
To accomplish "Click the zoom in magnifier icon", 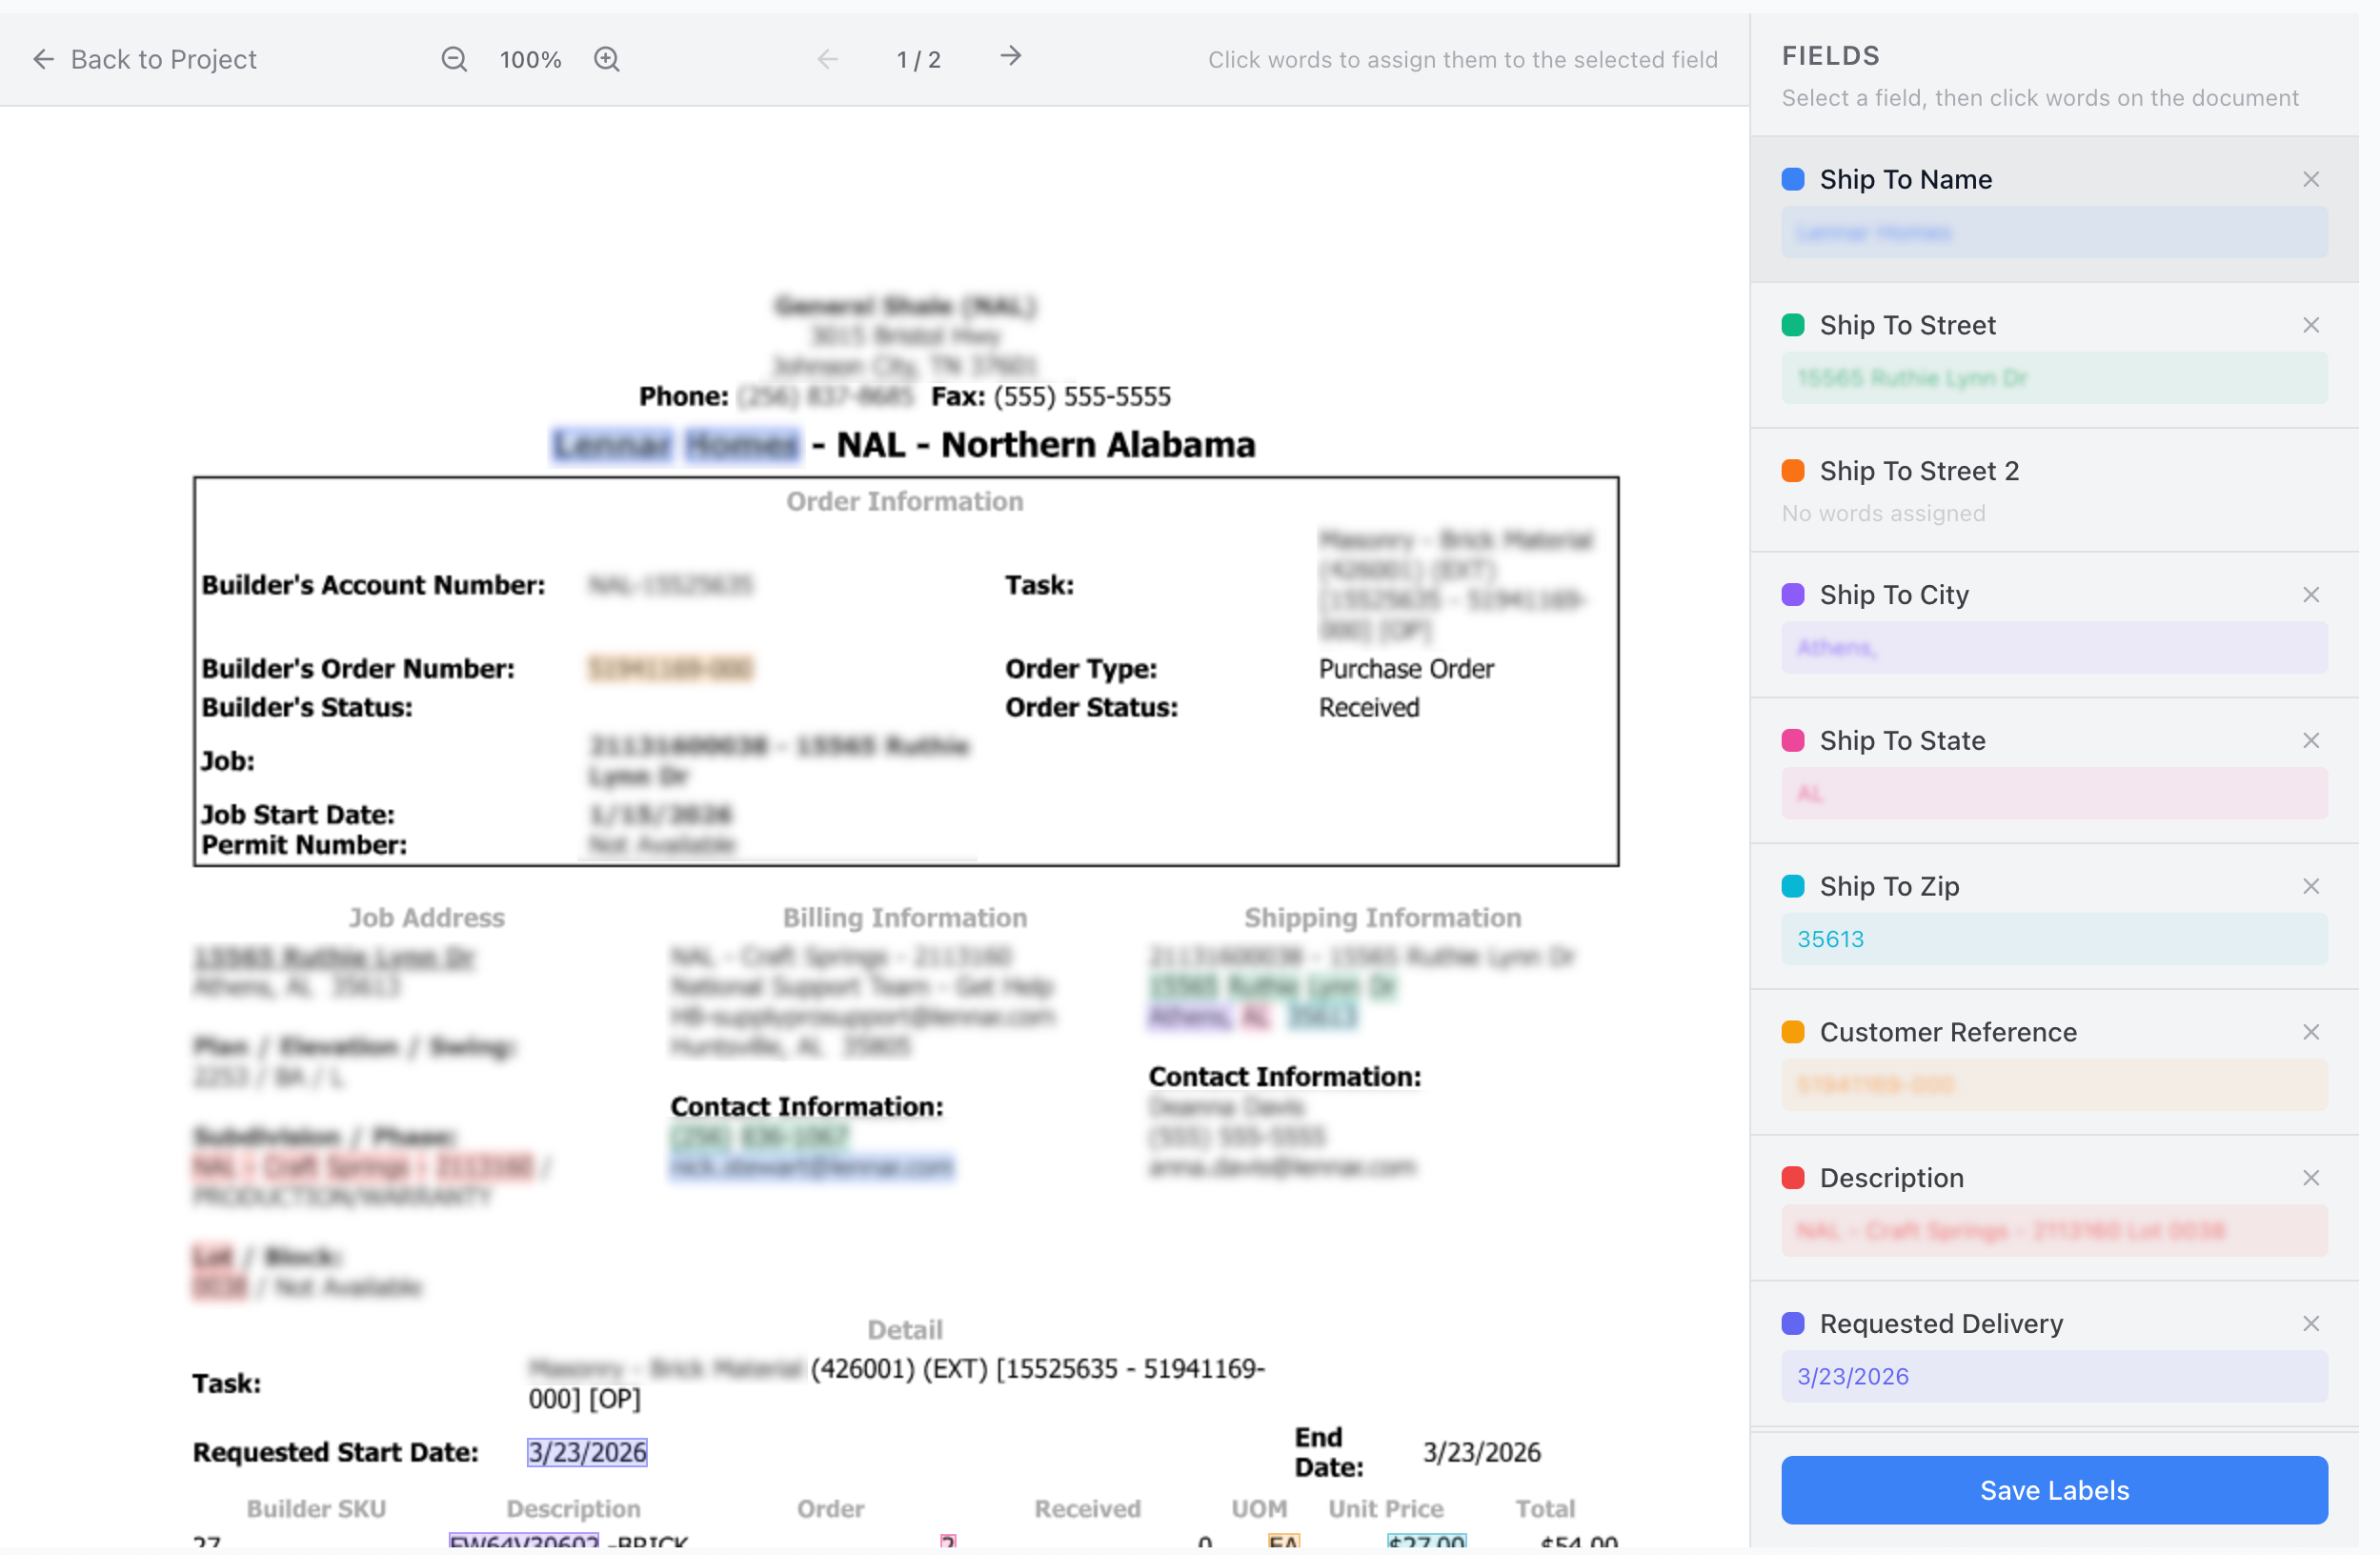I will (607, 59).
